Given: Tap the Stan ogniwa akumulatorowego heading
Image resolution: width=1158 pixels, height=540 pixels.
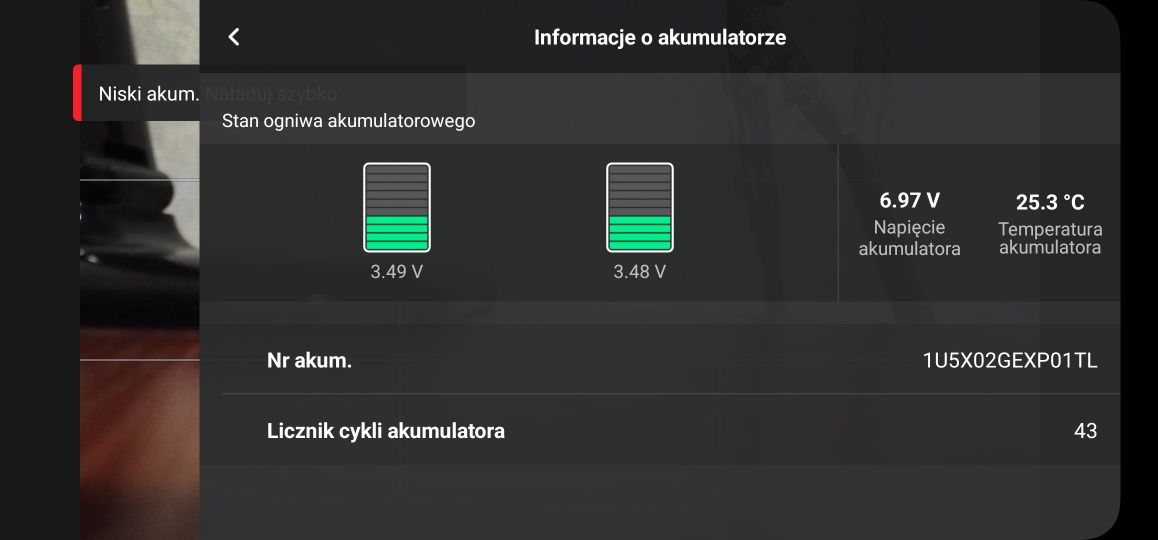Looking at the screenshot, I should (349, 120).
